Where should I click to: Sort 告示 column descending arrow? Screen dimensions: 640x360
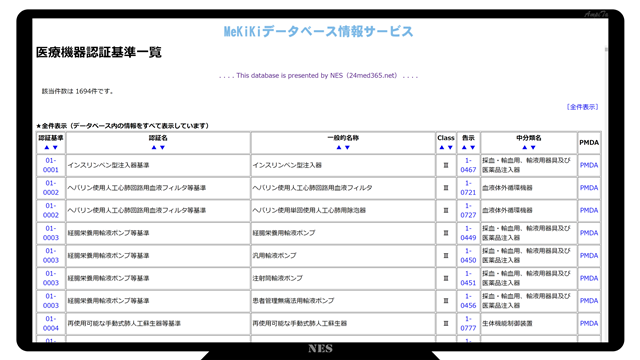473,147
